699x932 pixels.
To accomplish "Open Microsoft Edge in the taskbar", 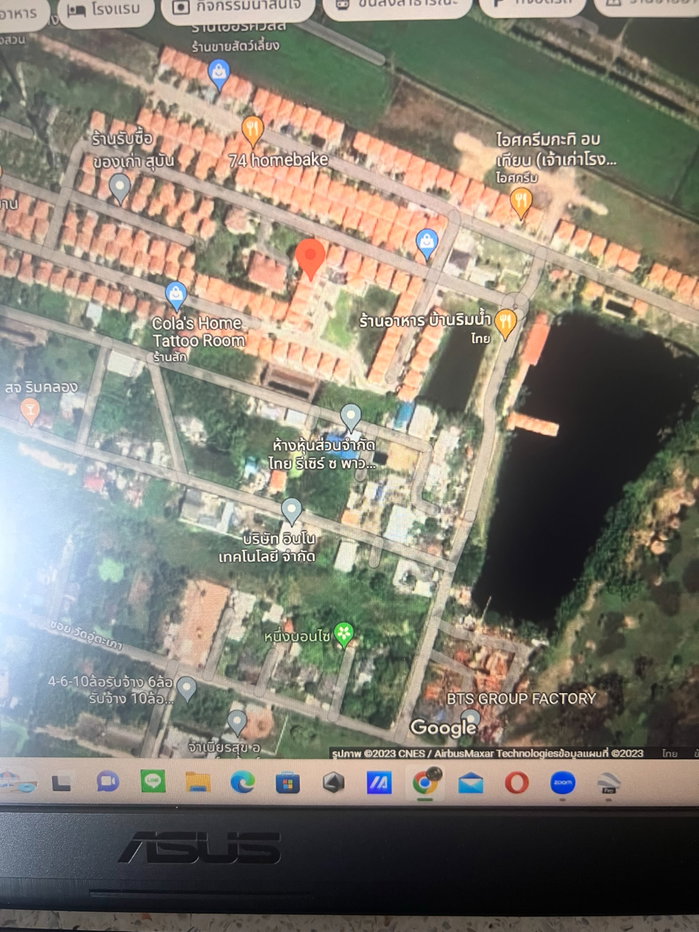I will (x=243, y=782).
